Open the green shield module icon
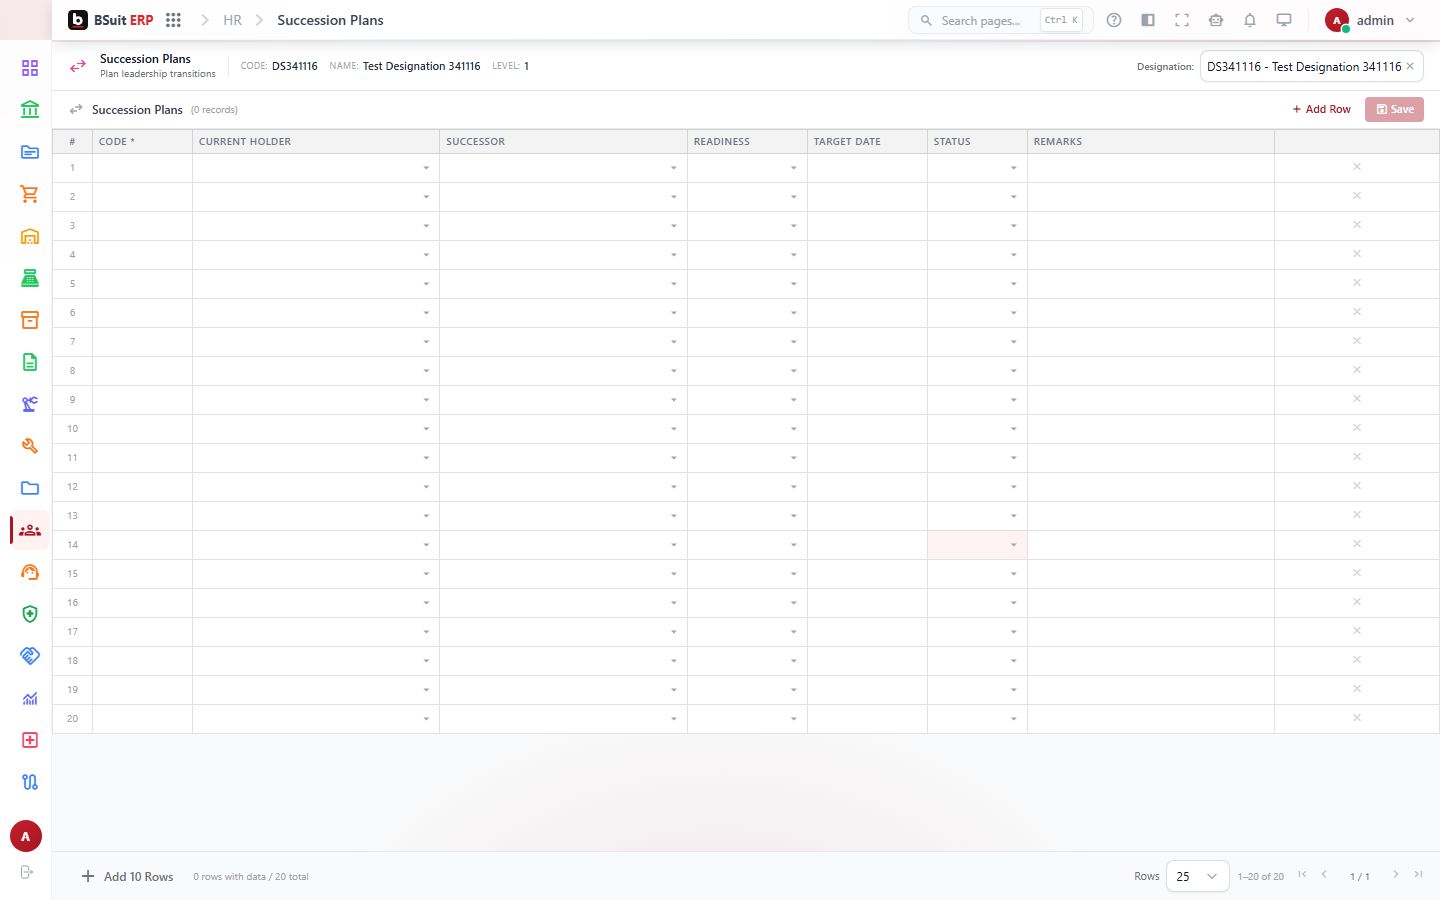The image size is (1440, 900). tap(30, 614)
